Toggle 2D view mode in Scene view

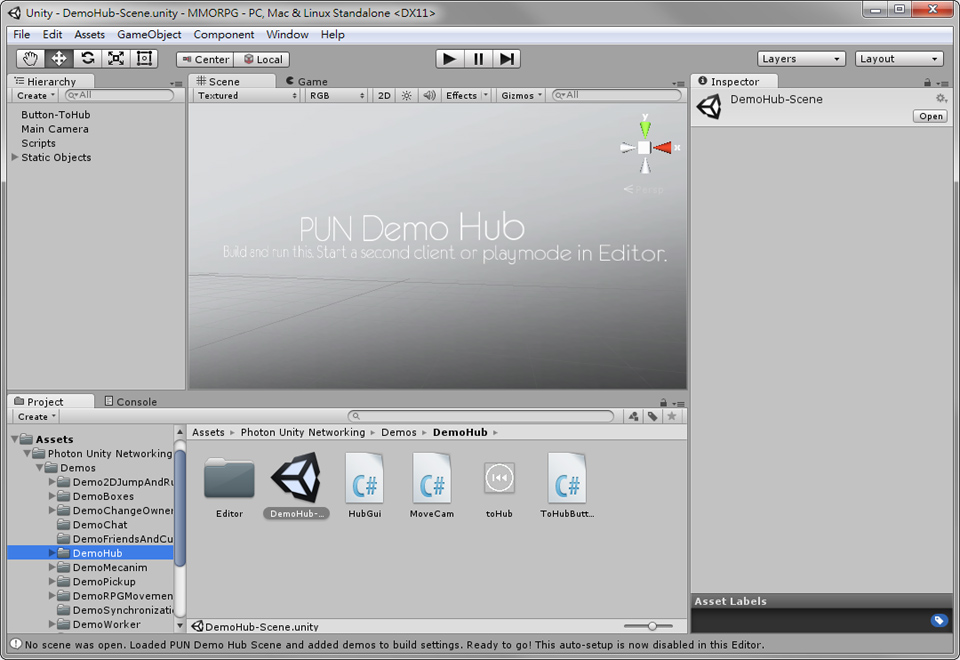coord(383,95)
